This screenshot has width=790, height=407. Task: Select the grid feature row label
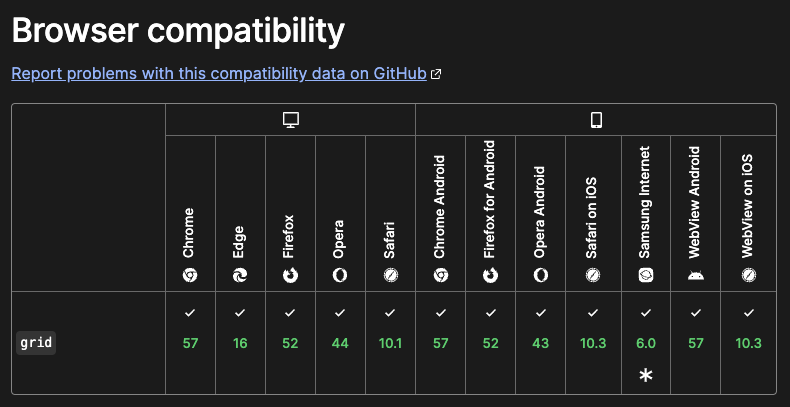36,343
